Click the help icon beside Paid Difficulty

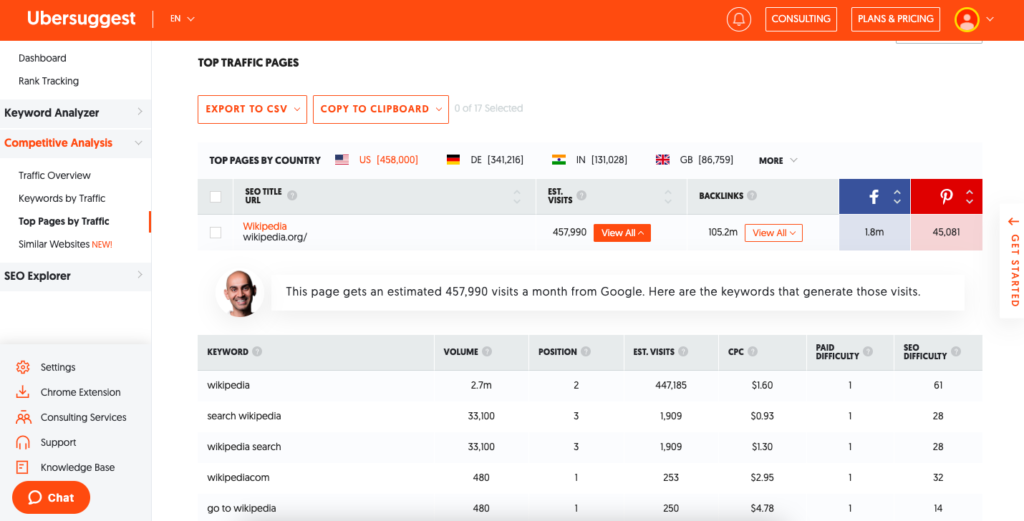[x=867, y=351]
